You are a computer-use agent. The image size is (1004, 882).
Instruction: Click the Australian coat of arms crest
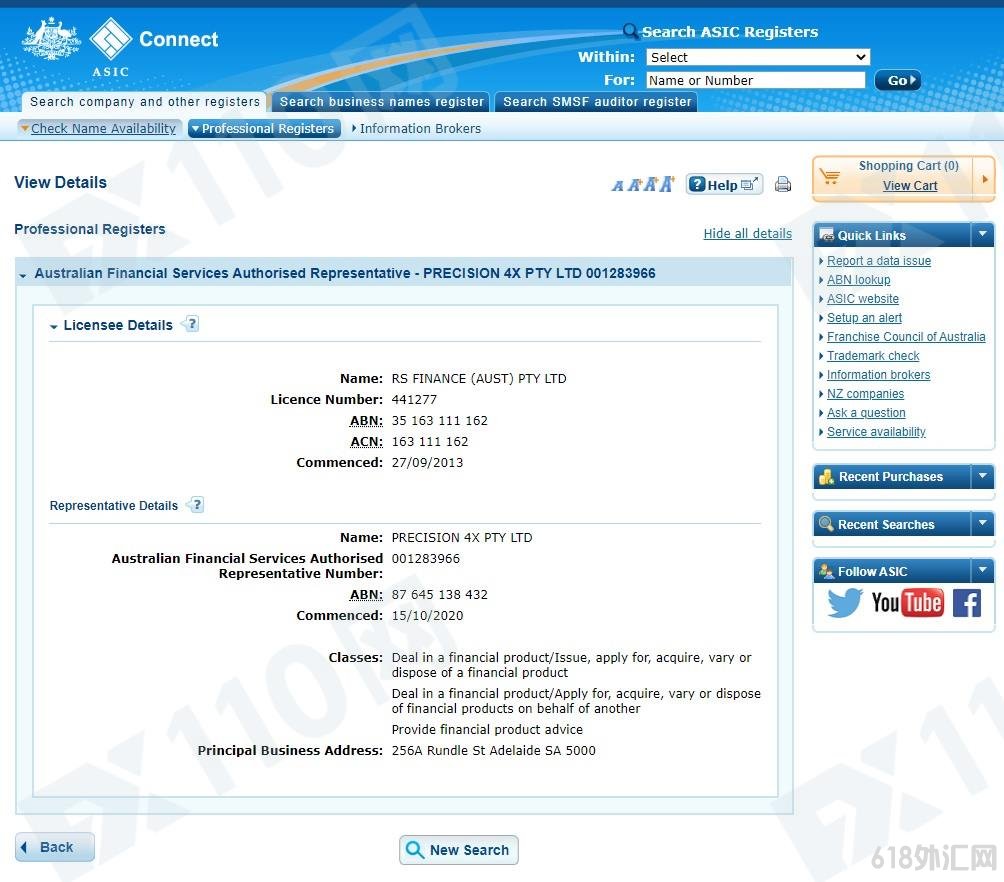point(51,40)
